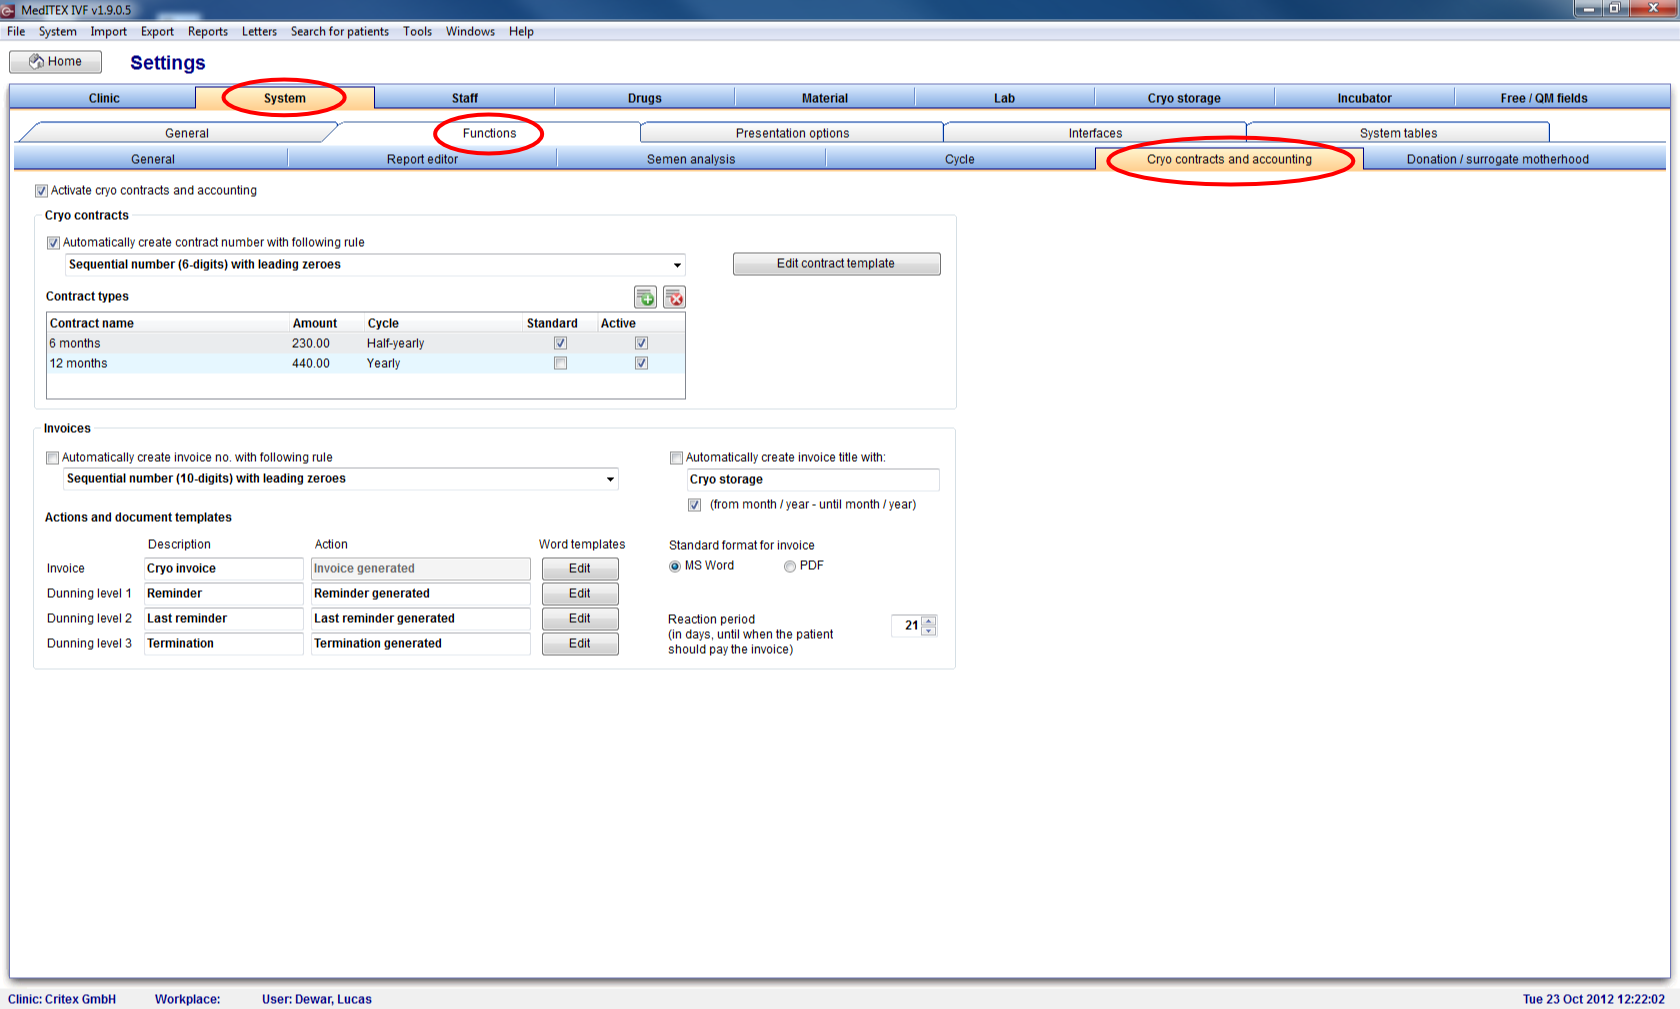The height and width of the screenshot is (1009, 1680).
Task: Open the invoice number rule dropdown
Action: click(x=610, y=479)
